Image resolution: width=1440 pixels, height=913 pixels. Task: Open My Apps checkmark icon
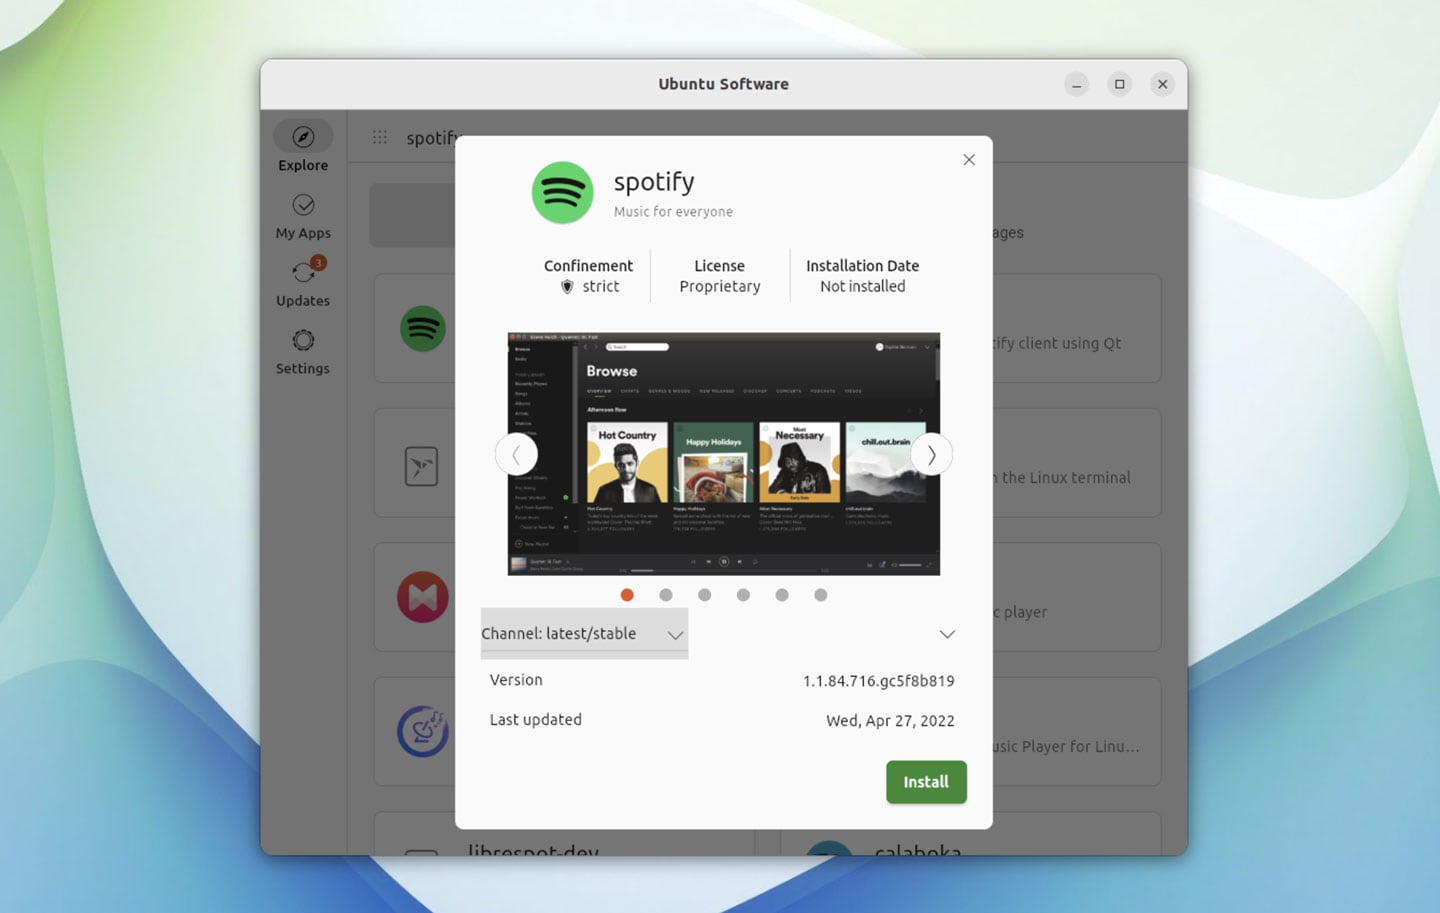tap(303, 205)
